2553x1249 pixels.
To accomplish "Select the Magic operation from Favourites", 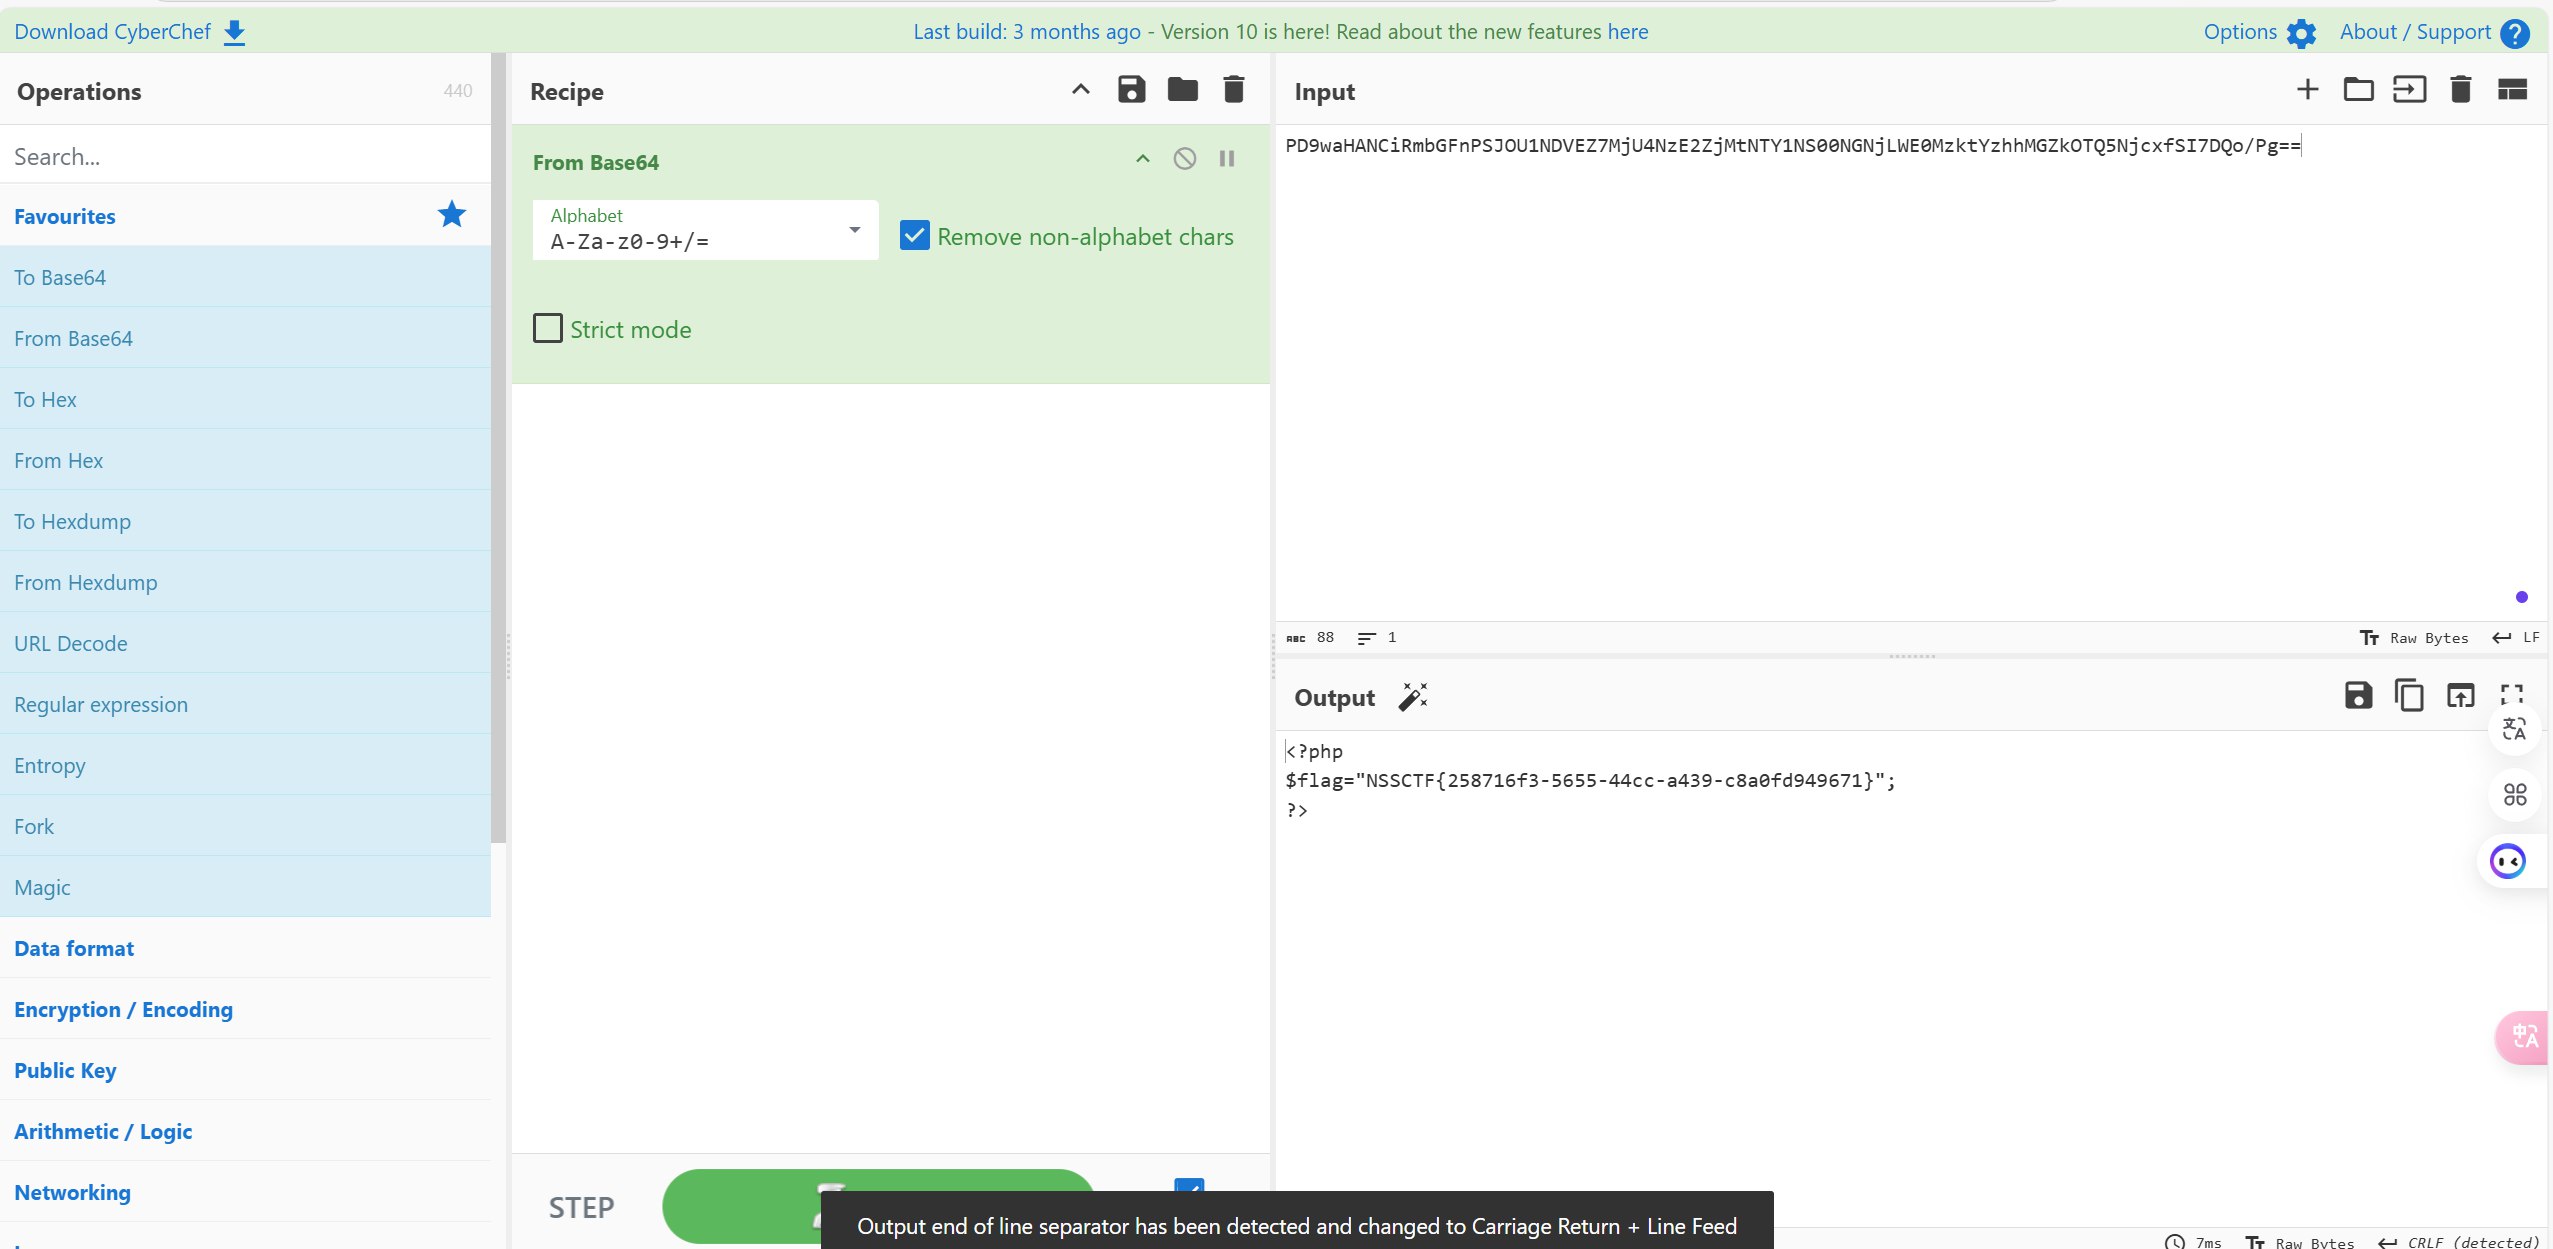I will (x=42, y=887).
